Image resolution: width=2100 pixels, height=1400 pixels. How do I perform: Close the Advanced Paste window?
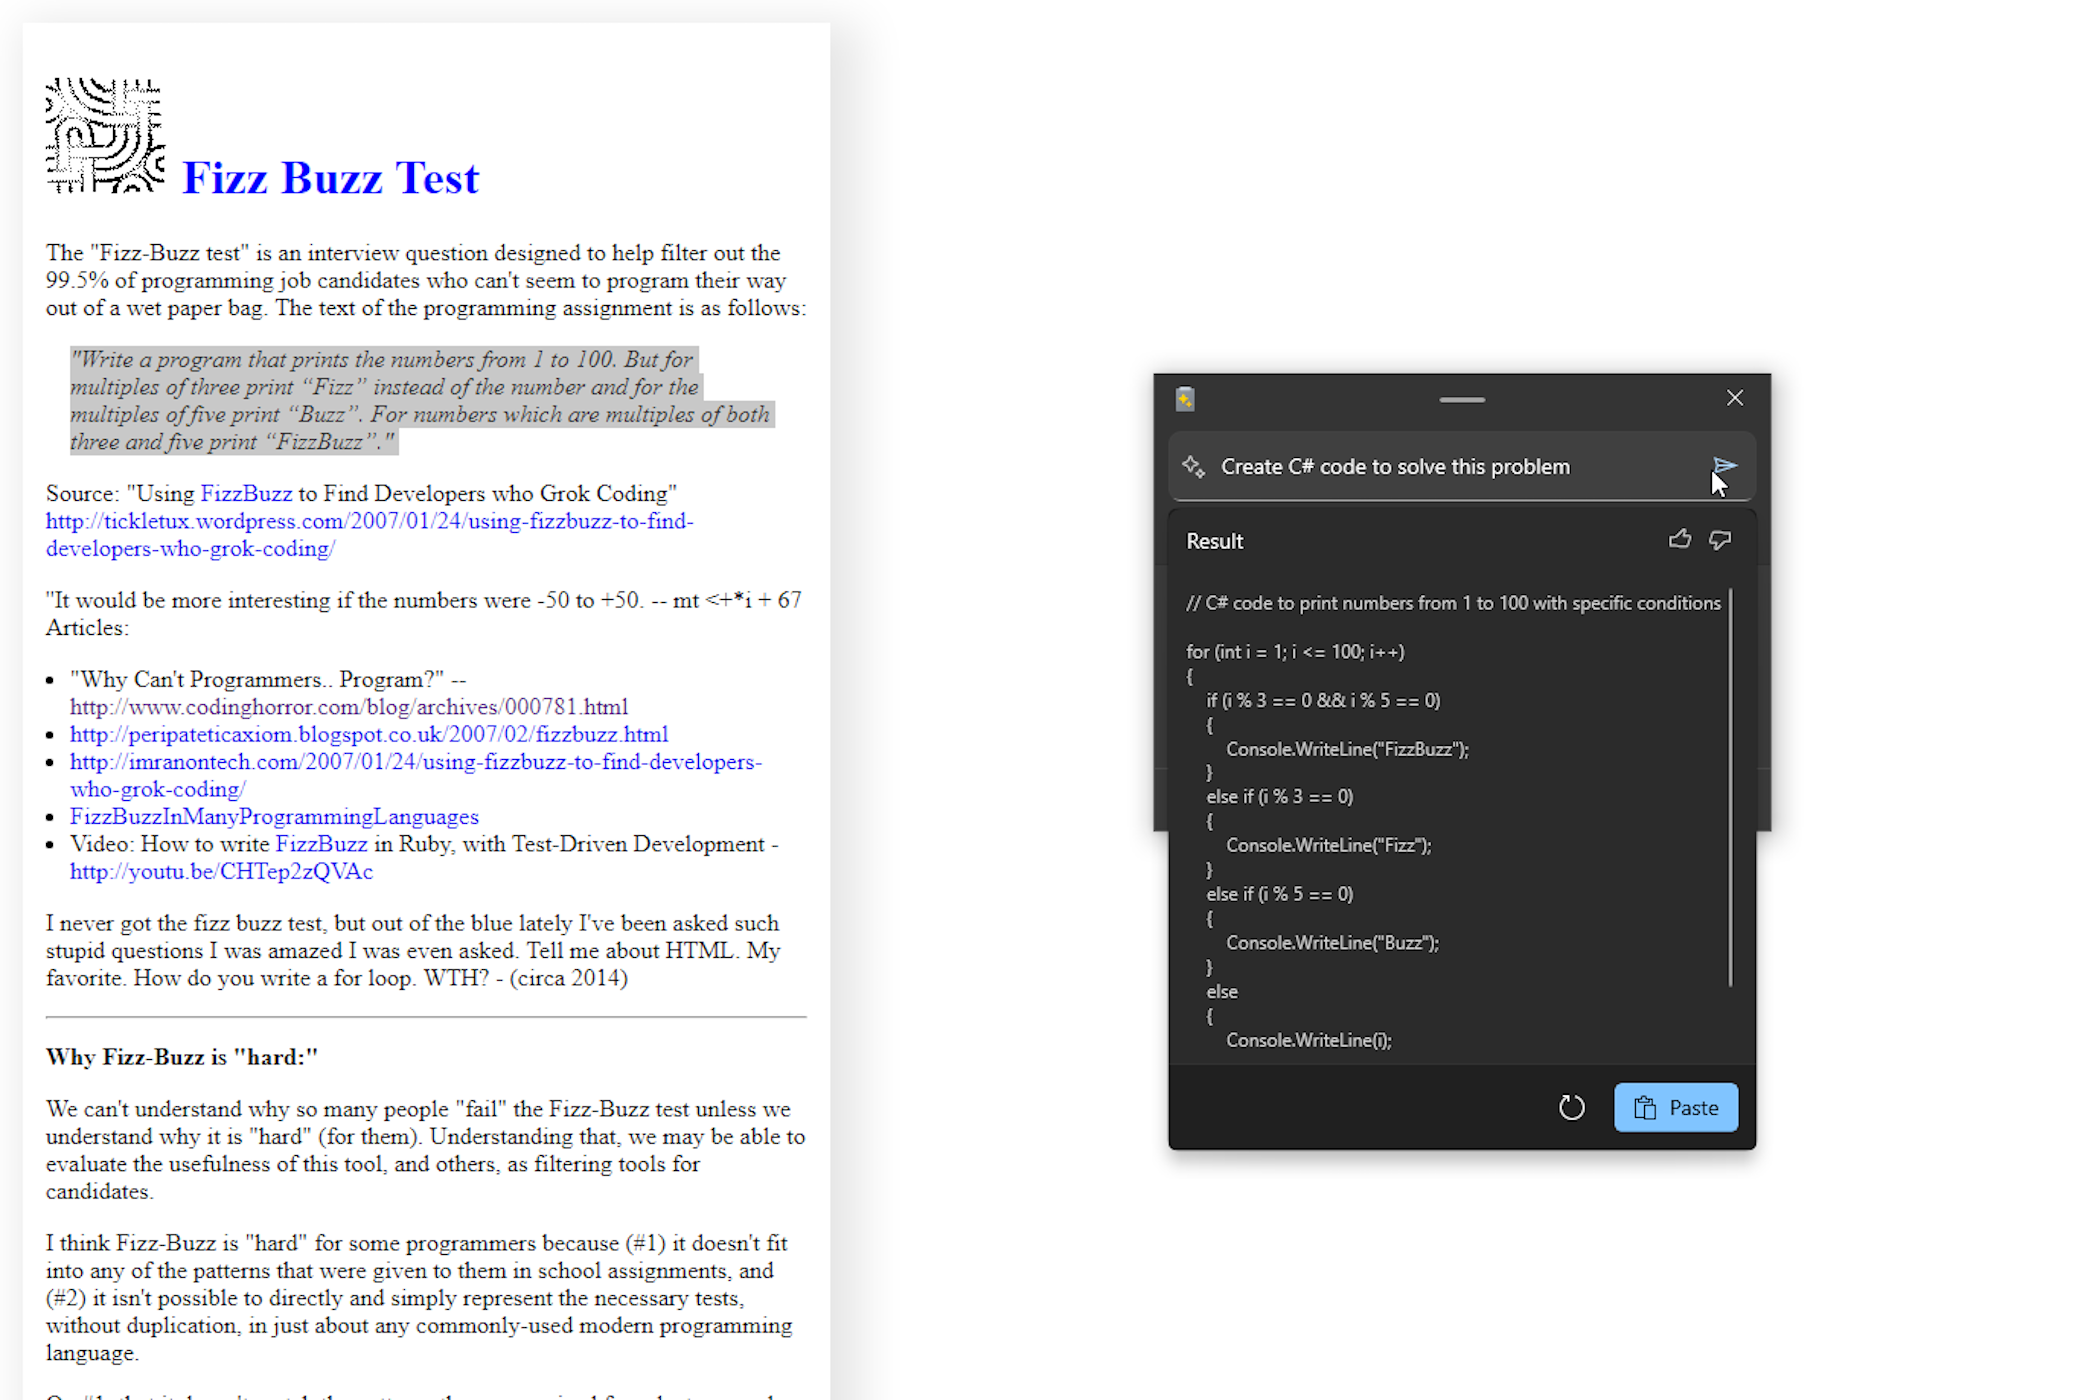[1735, 398]
